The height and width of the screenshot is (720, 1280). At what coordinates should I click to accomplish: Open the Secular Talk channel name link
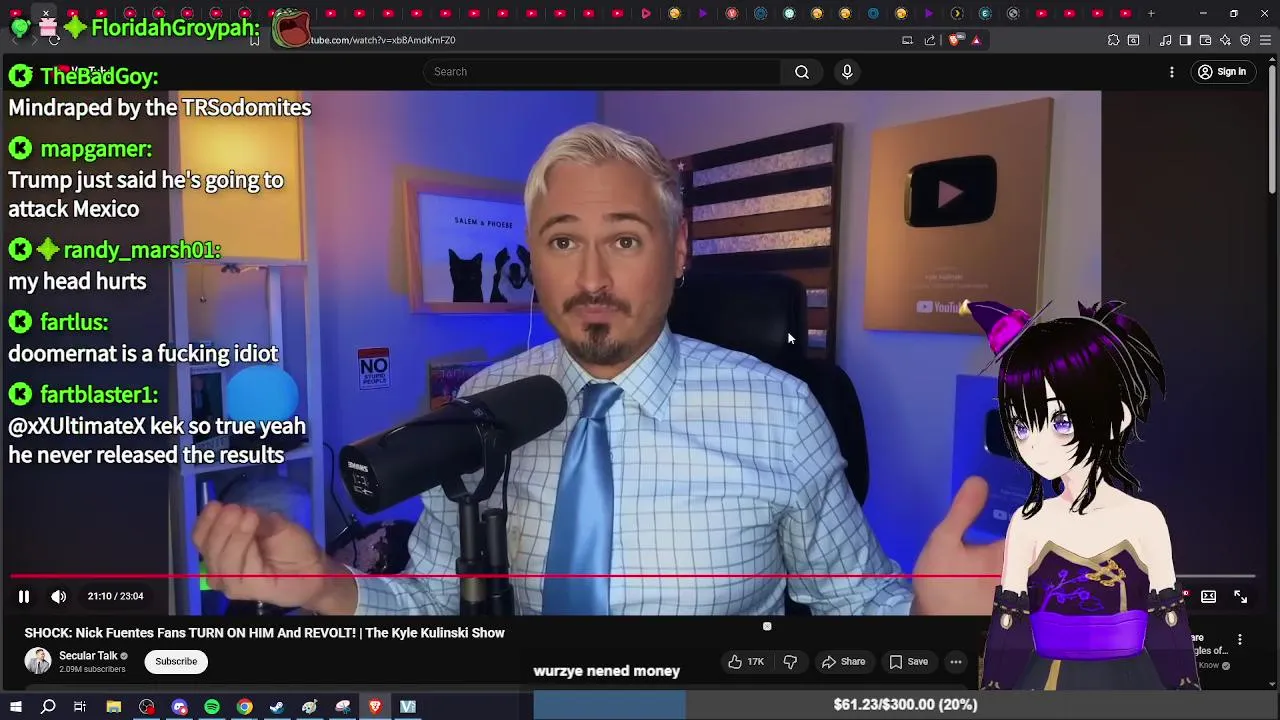click(x=88, y=656)
